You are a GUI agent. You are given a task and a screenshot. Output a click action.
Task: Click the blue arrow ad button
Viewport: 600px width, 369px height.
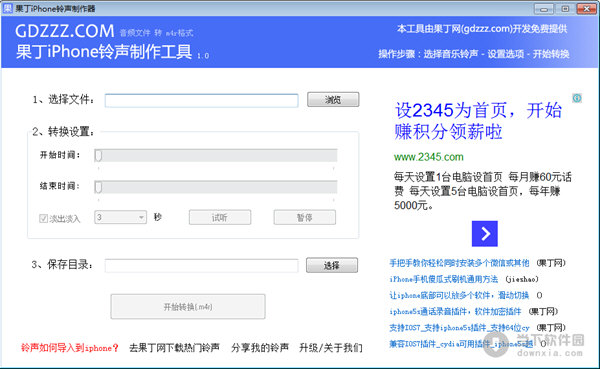pyautogui.click(x=485, y=233)
